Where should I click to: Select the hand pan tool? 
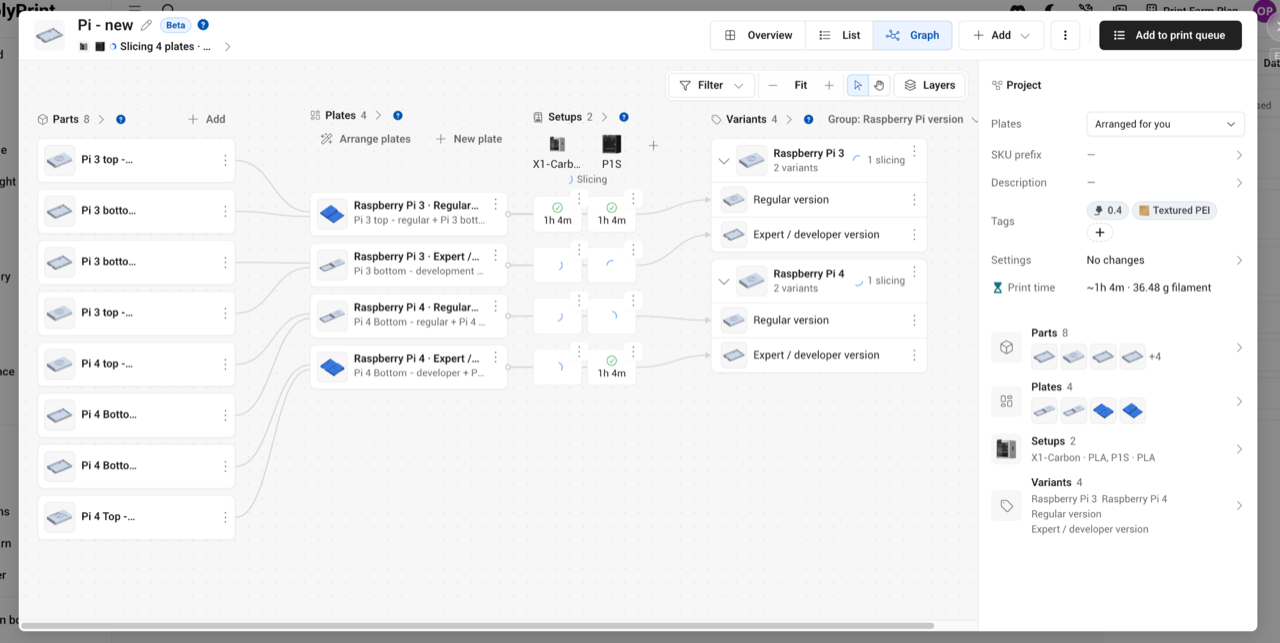pos(879,85)
